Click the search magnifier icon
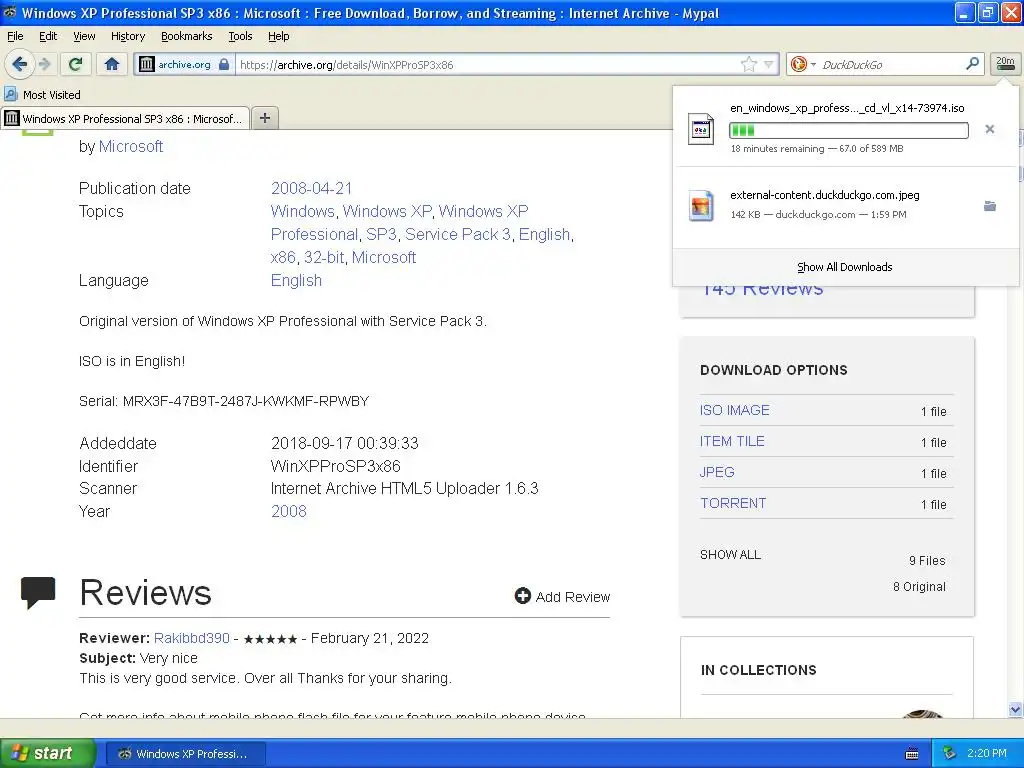Screen dimensions: 1024x768 972,63
